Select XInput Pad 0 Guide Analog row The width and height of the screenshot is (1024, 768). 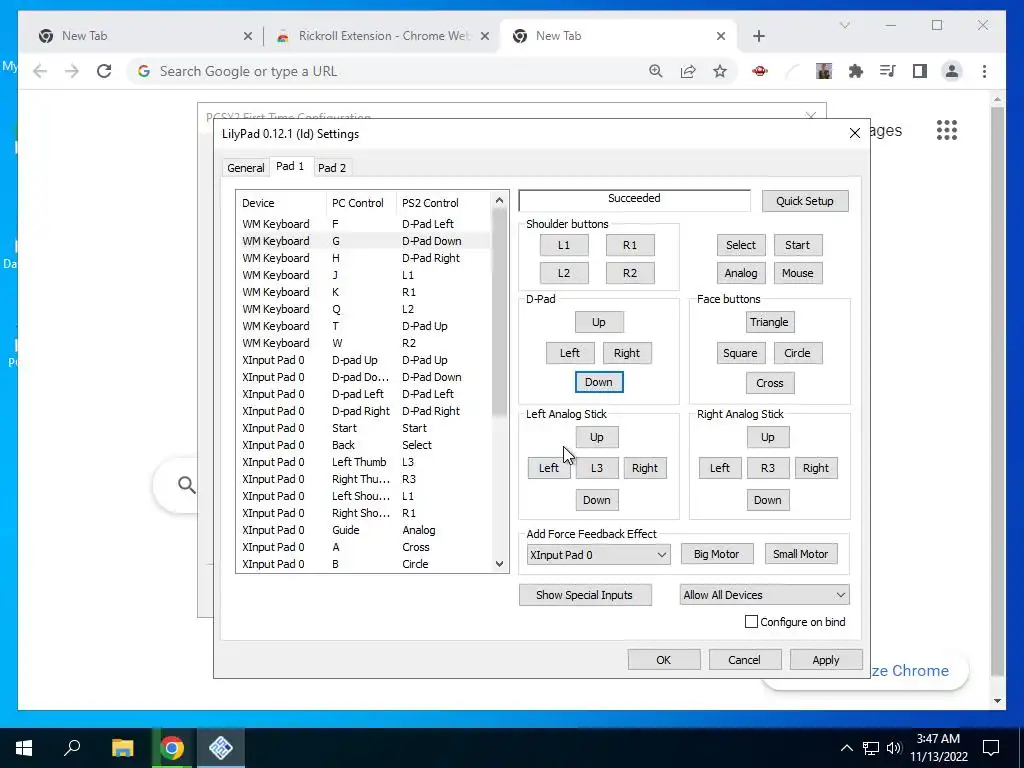tap(364, 530)
